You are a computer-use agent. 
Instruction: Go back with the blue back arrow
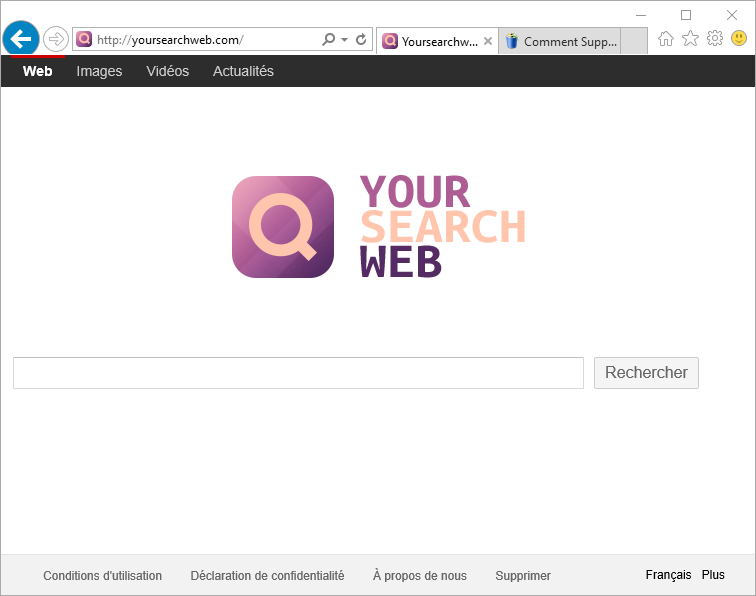click(21, 39)
